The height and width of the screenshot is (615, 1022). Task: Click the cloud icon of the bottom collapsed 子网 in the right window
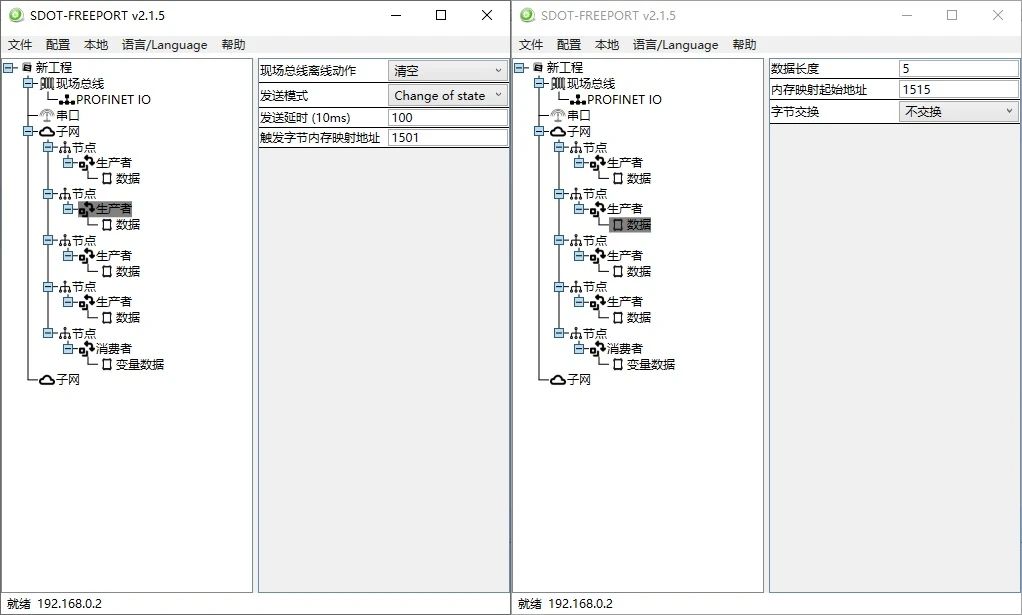[558, 380]
